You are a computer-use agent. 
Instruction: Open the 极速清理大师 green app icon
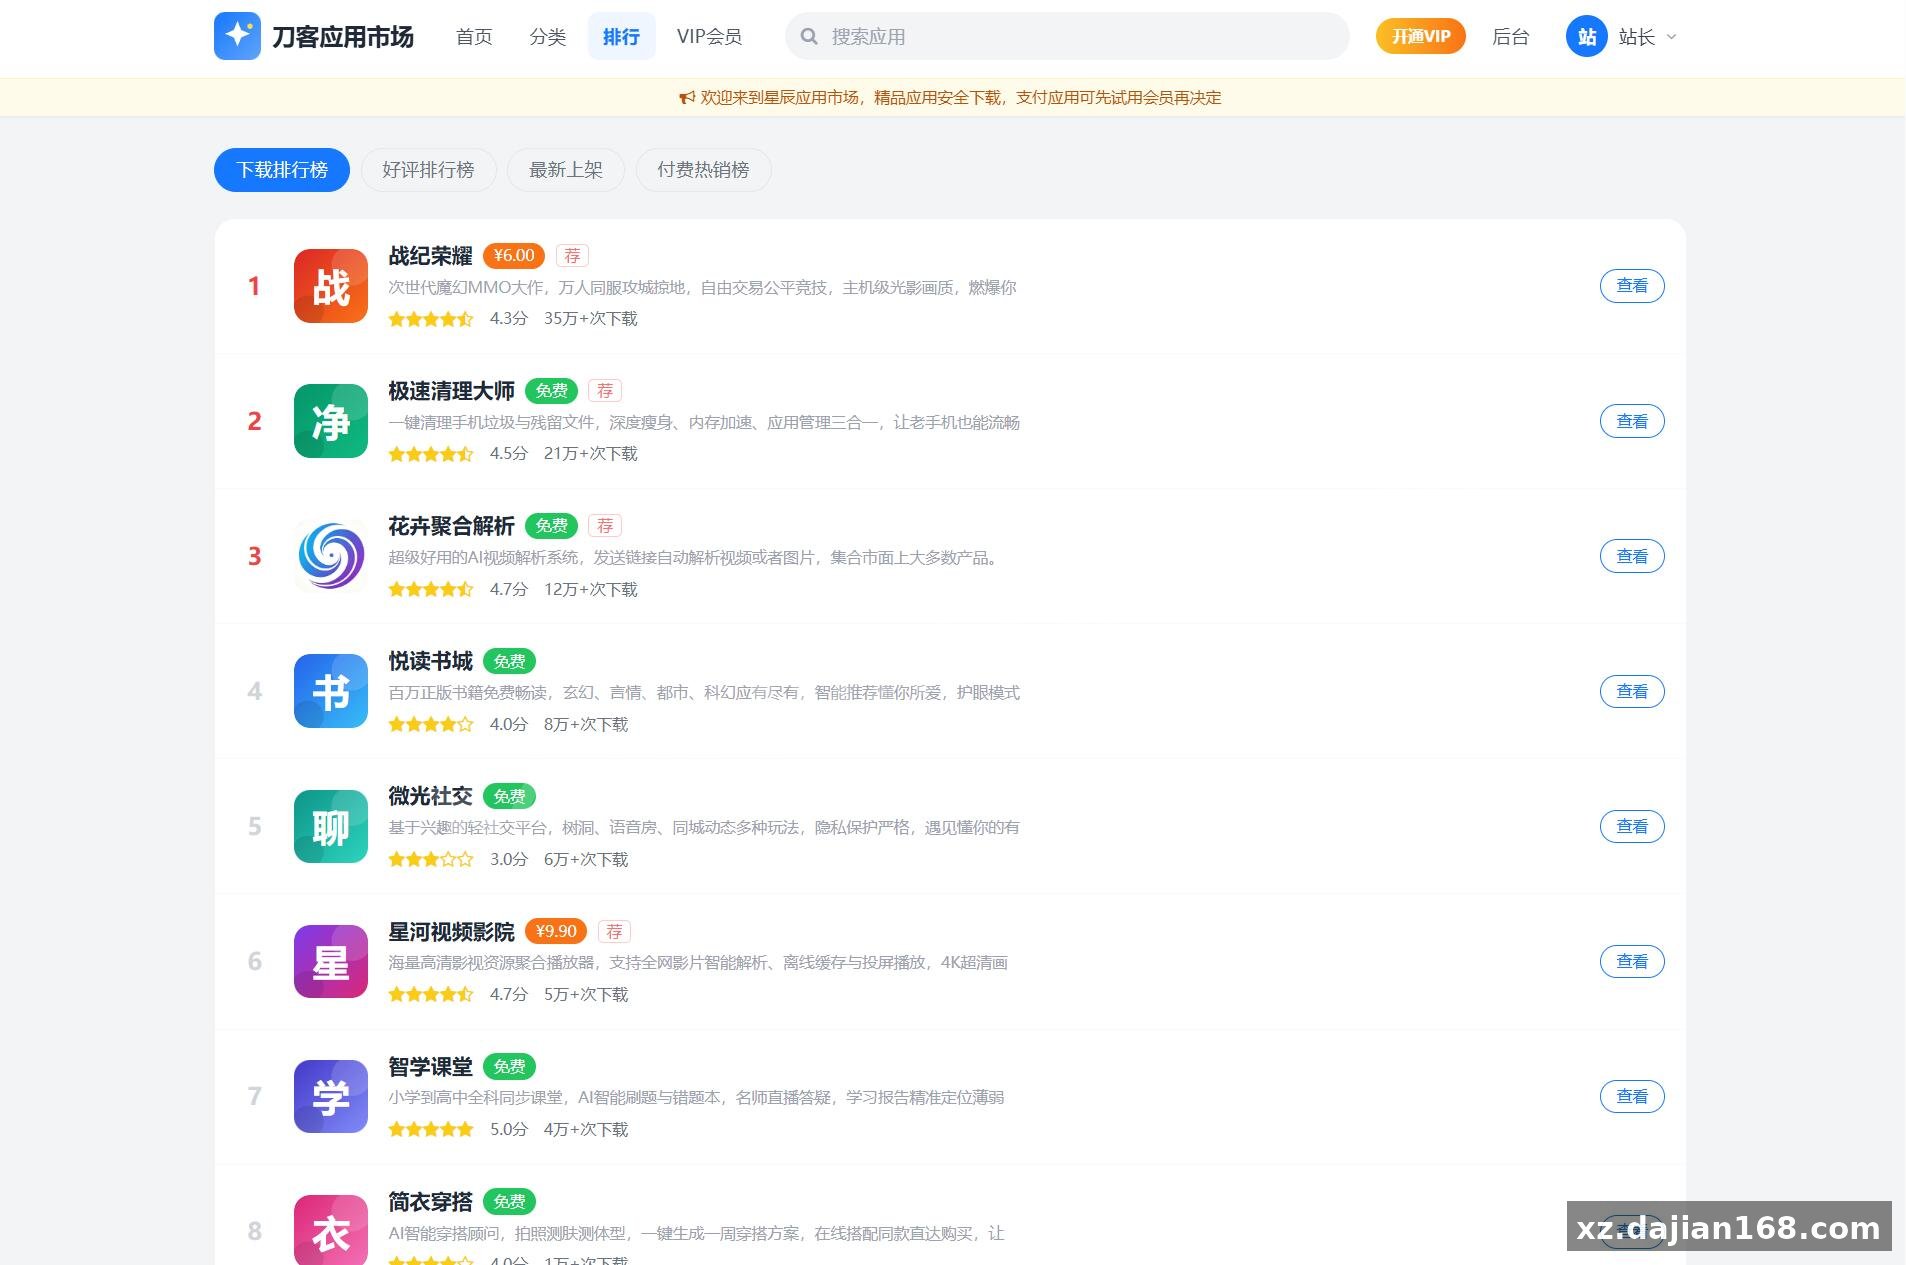pos(331,421)
